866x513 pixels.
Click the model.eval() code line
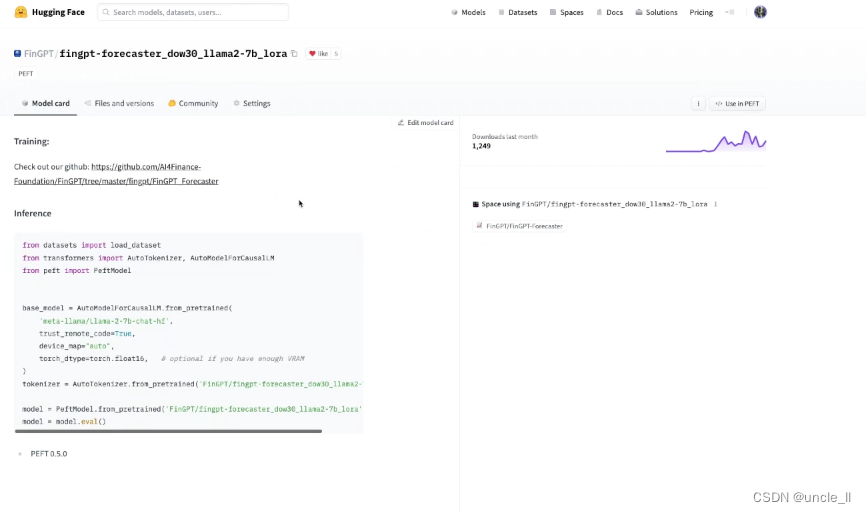click(x=64, y=421)
